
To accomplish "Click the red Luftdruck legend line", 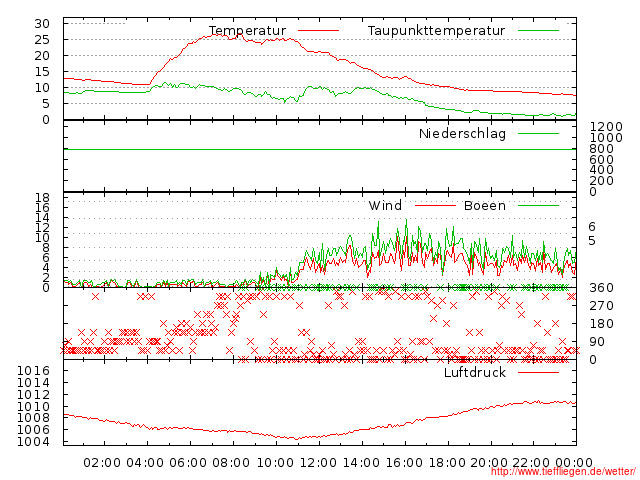I will tap(538, 372).
